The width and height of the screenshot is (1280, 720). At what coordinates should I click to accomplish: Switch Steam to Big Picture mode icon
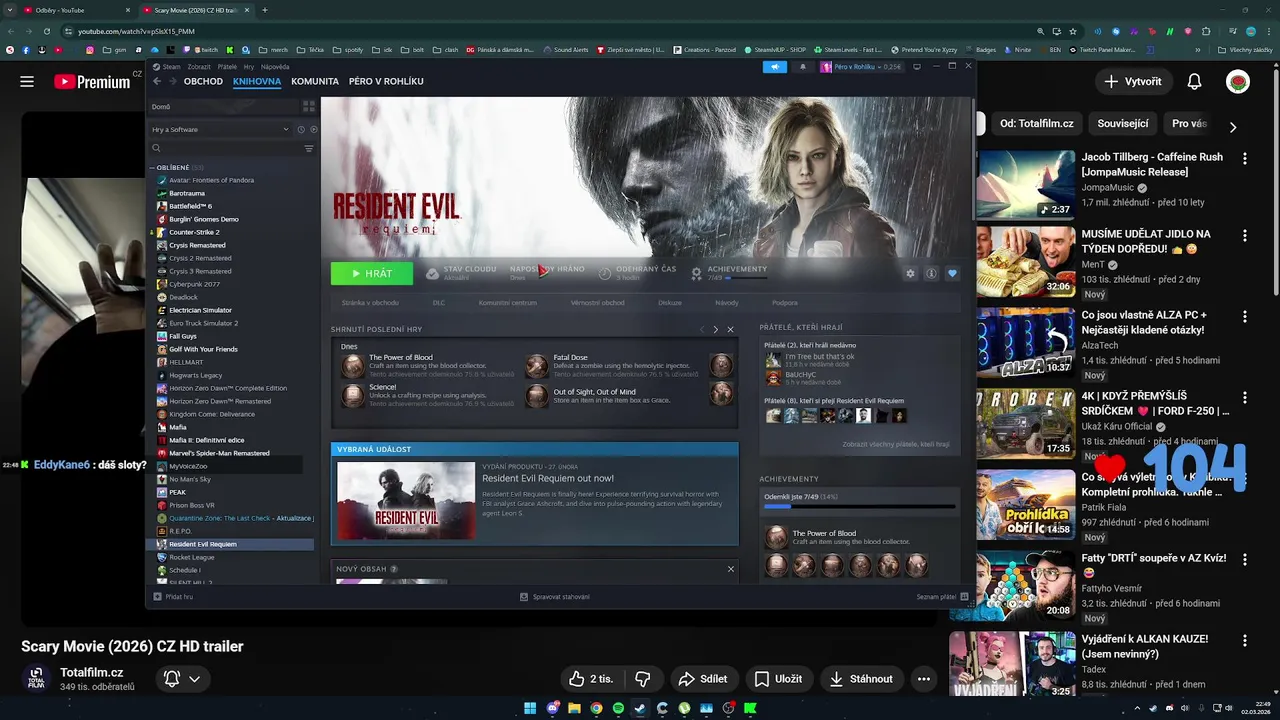(x=917, y=67)
